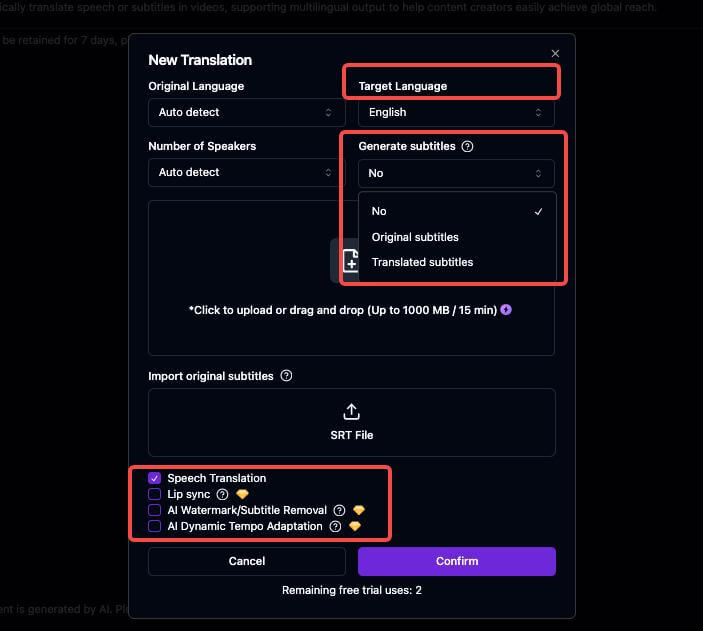Select Original subtitles from the list
This screenshot has width=703, height=631.
[415, 237]
